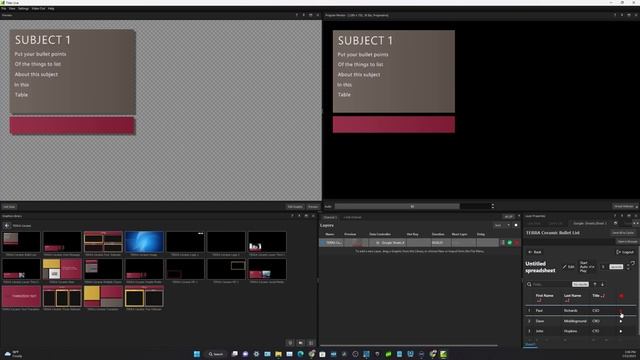Toggle the Start Auto-Play option
The width and height of the screenshot is (640, 360).
[587, 267]
